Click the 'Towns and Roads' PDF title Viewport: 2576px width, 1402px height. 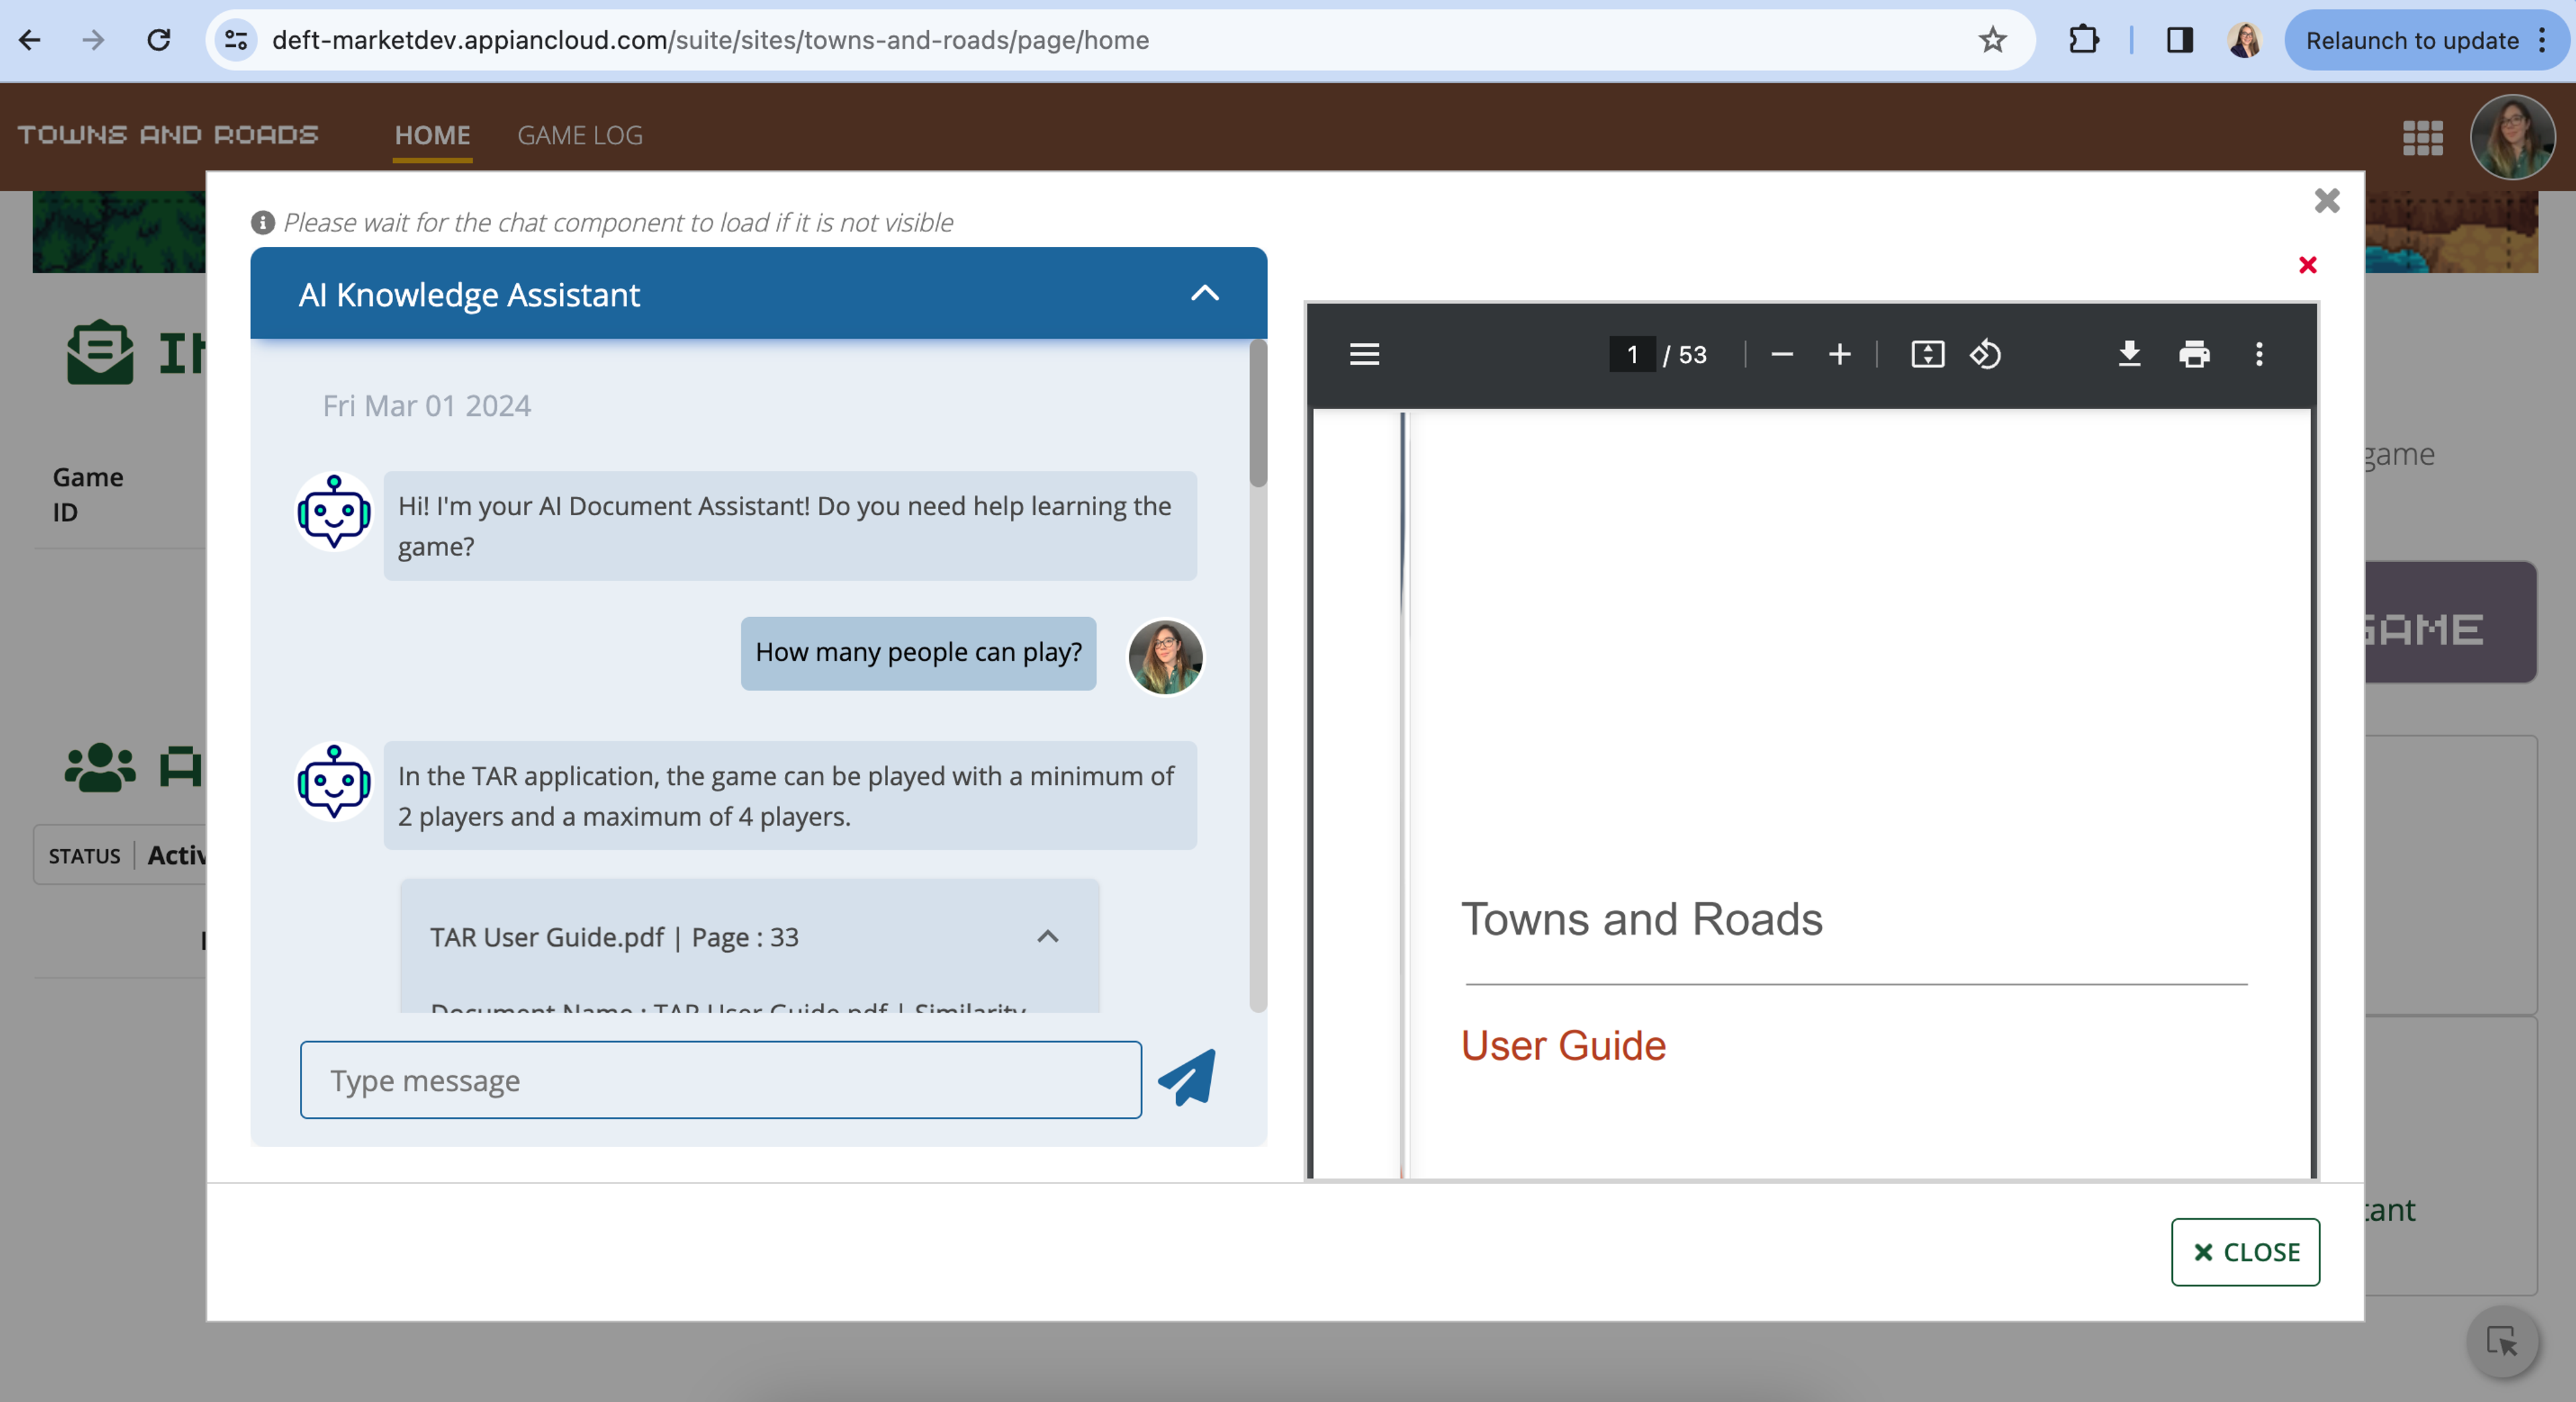point(1642,919)
